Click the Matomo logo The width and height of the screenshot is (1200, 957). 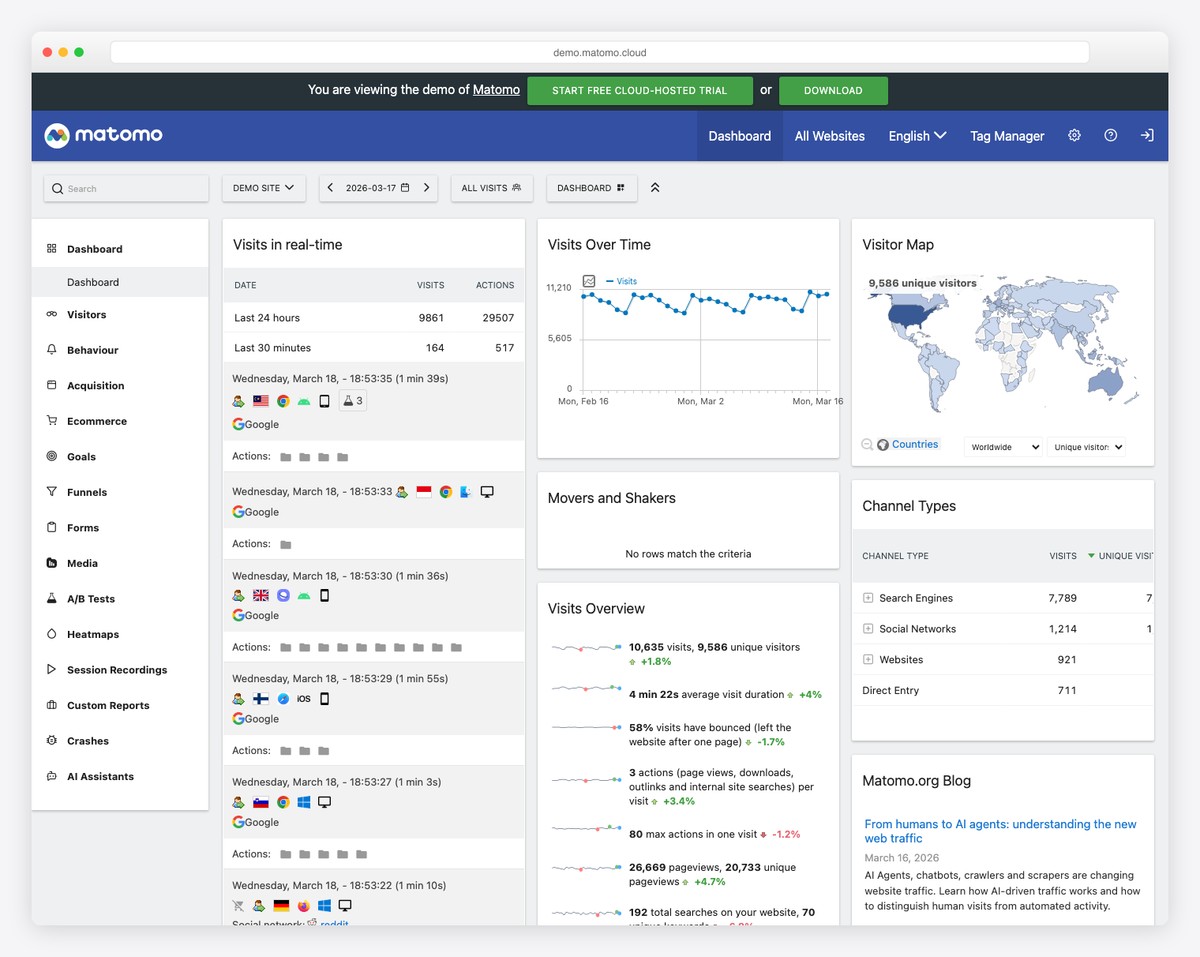tap(102, 134)
